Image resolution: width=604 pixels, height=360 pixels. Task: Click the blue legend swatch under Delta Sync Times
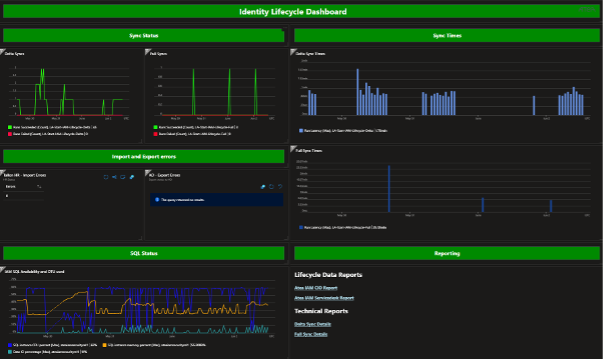pyautogui.click(x=301, y=131)
